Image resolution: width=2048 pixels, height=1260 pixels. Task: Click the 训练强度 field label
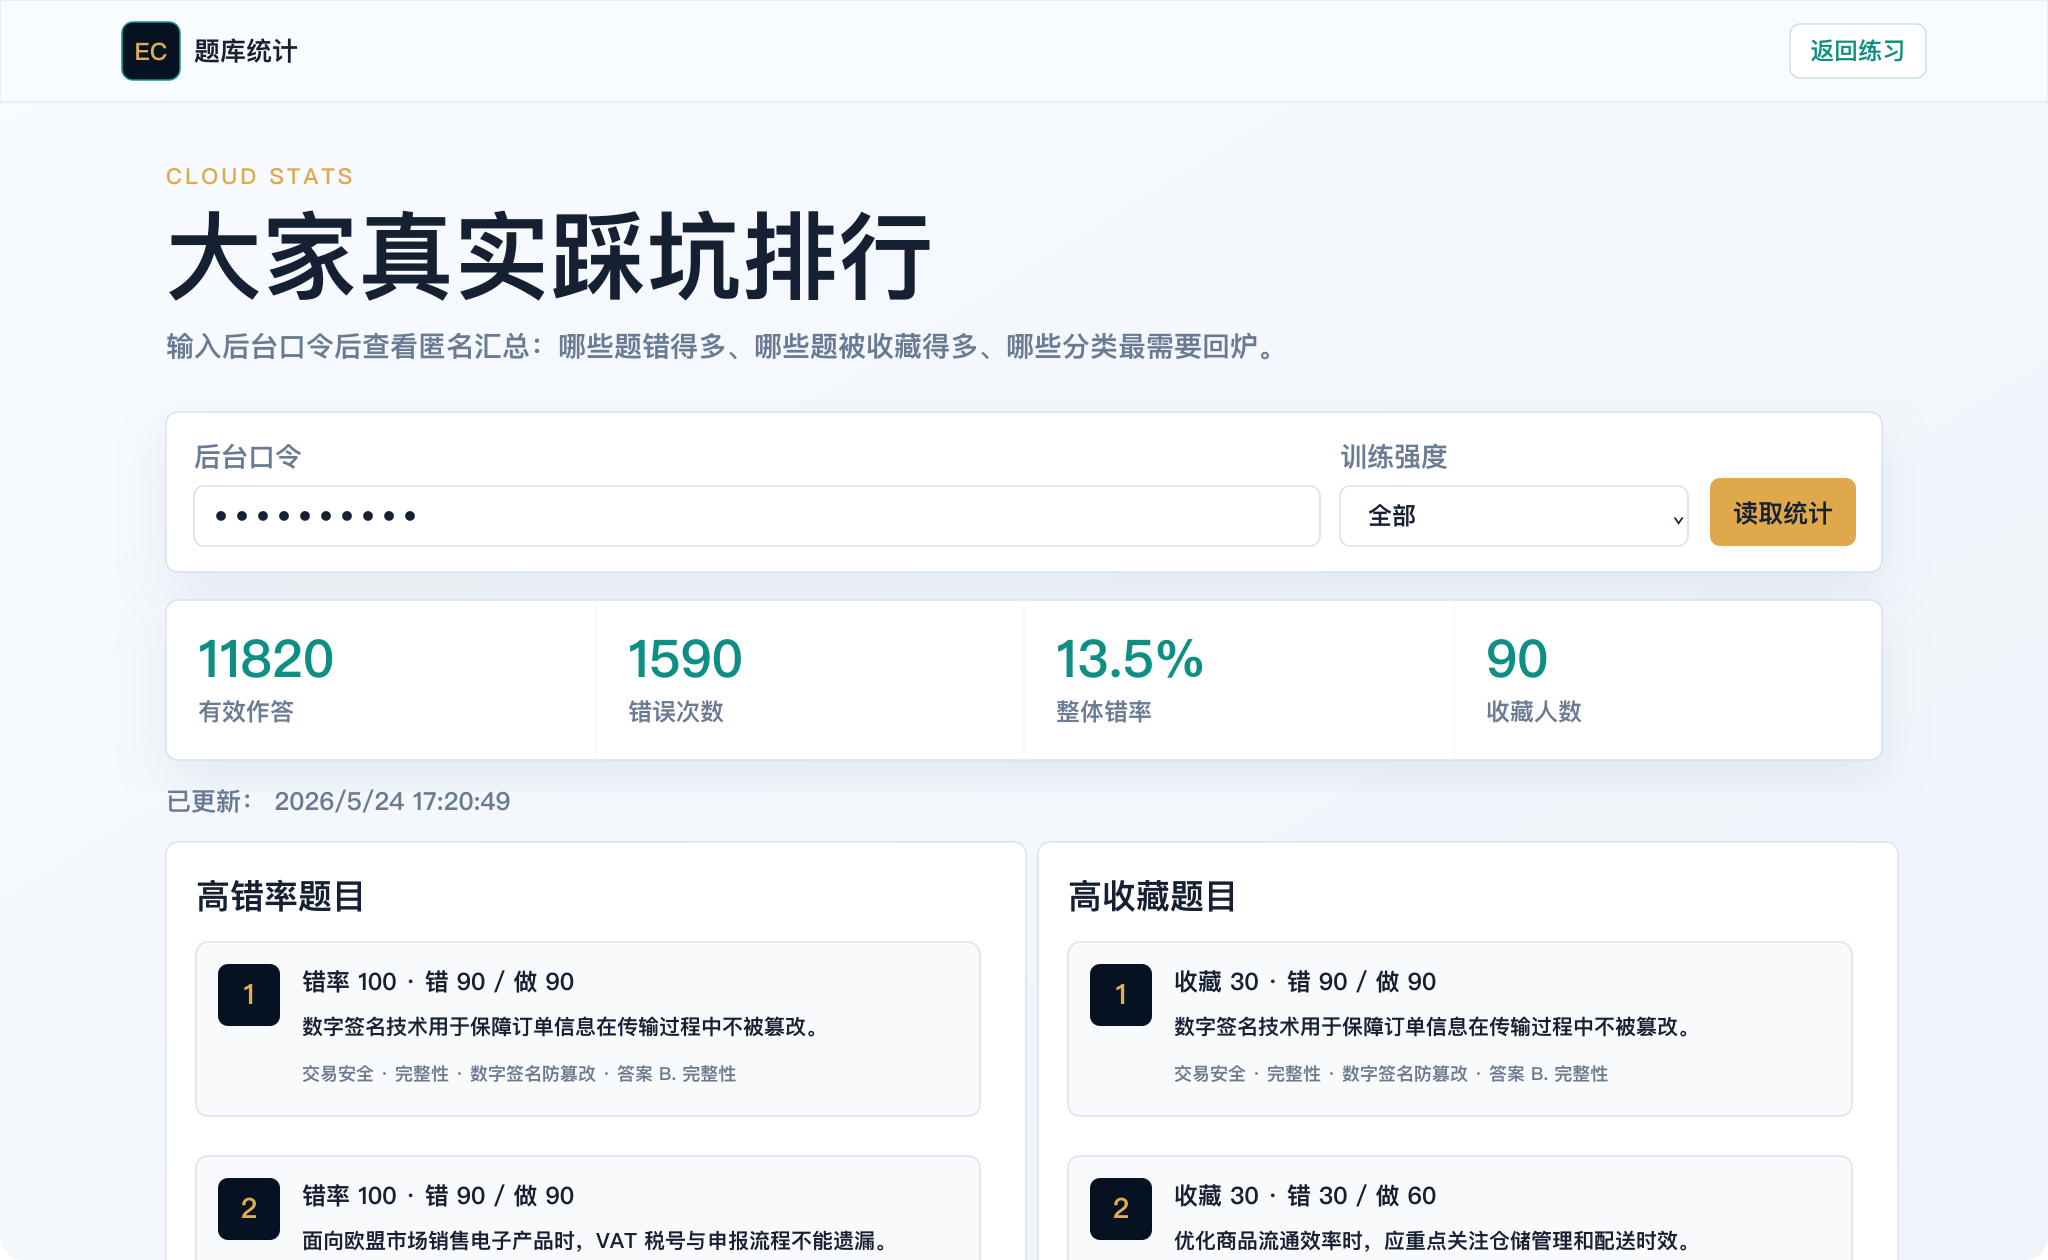click(1394, 457)
